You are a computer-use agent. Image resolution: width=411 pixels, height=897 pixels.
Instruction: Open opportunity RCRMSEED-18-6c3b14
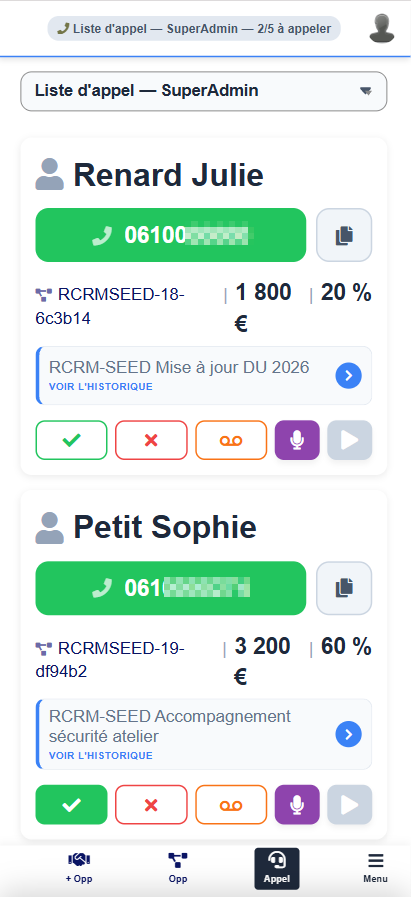(x=110, y=306)
